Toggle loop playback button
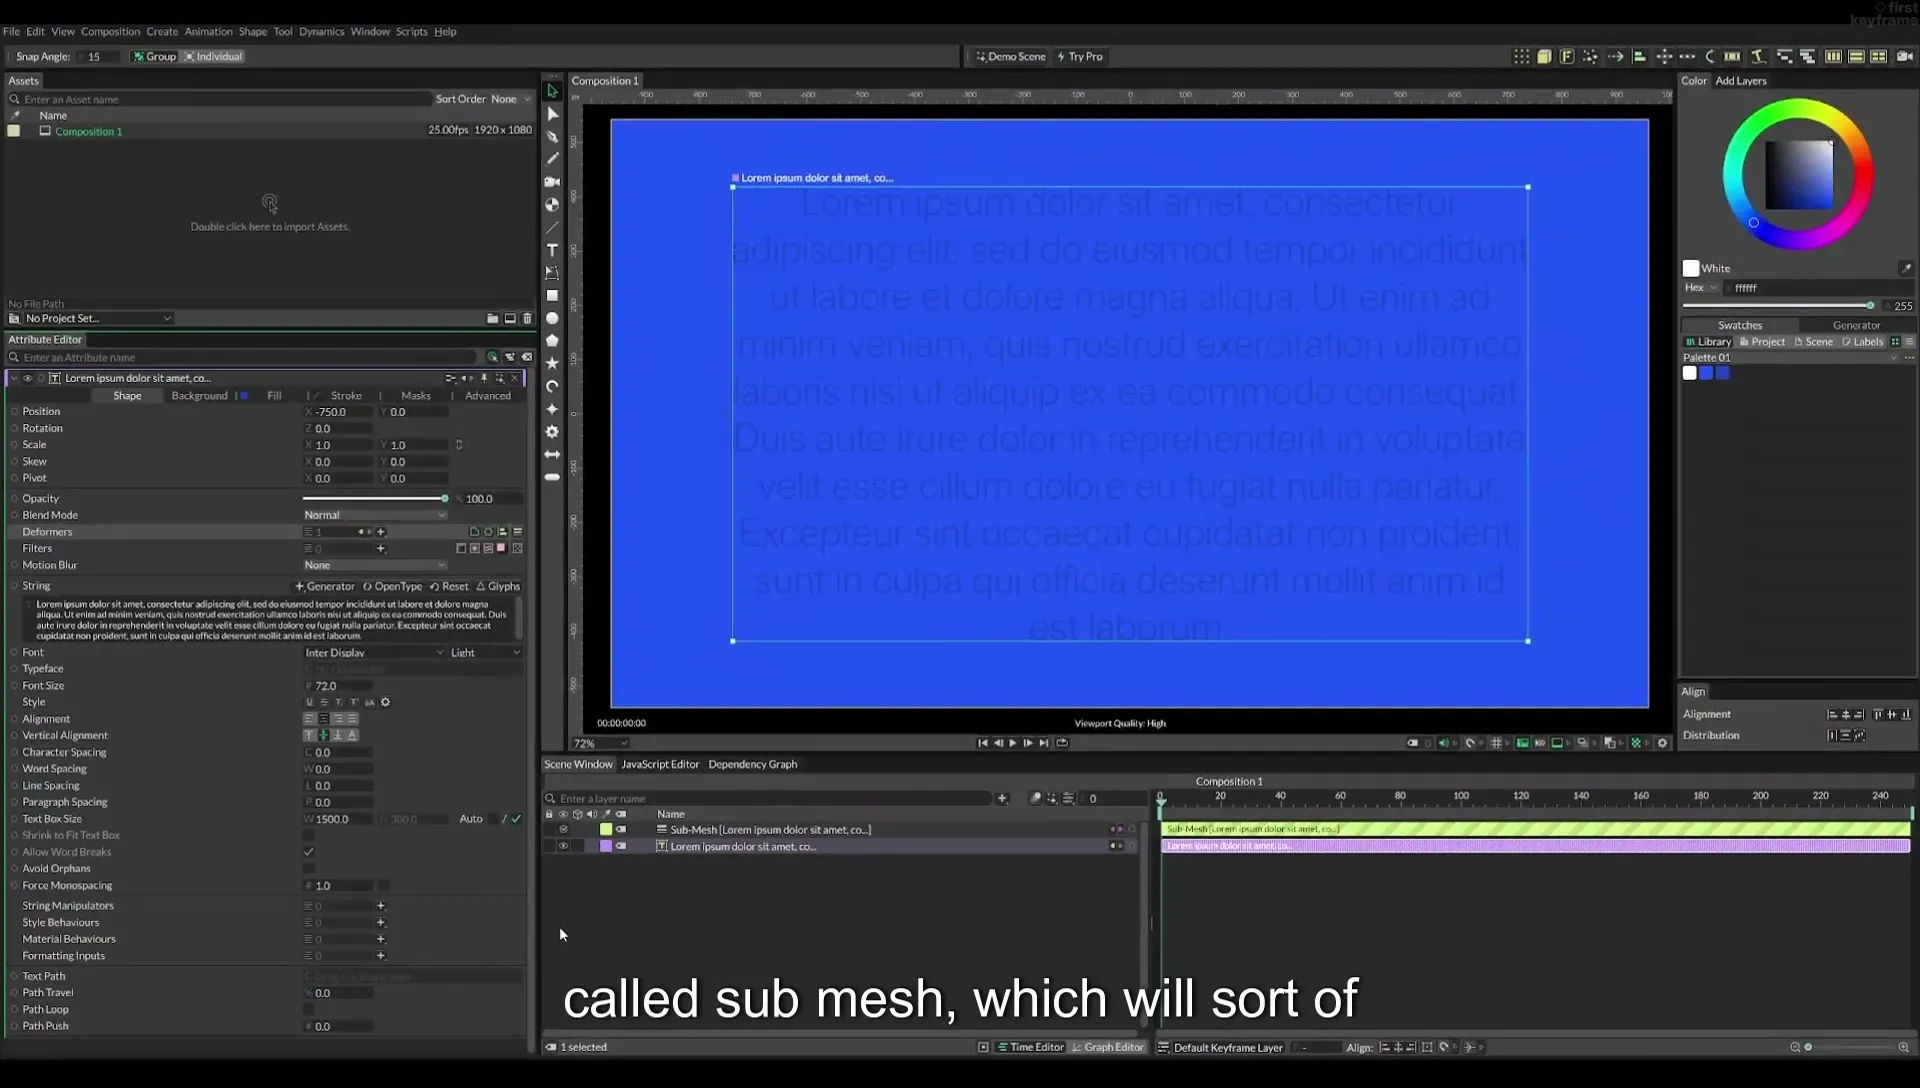 click(1062, 743)
